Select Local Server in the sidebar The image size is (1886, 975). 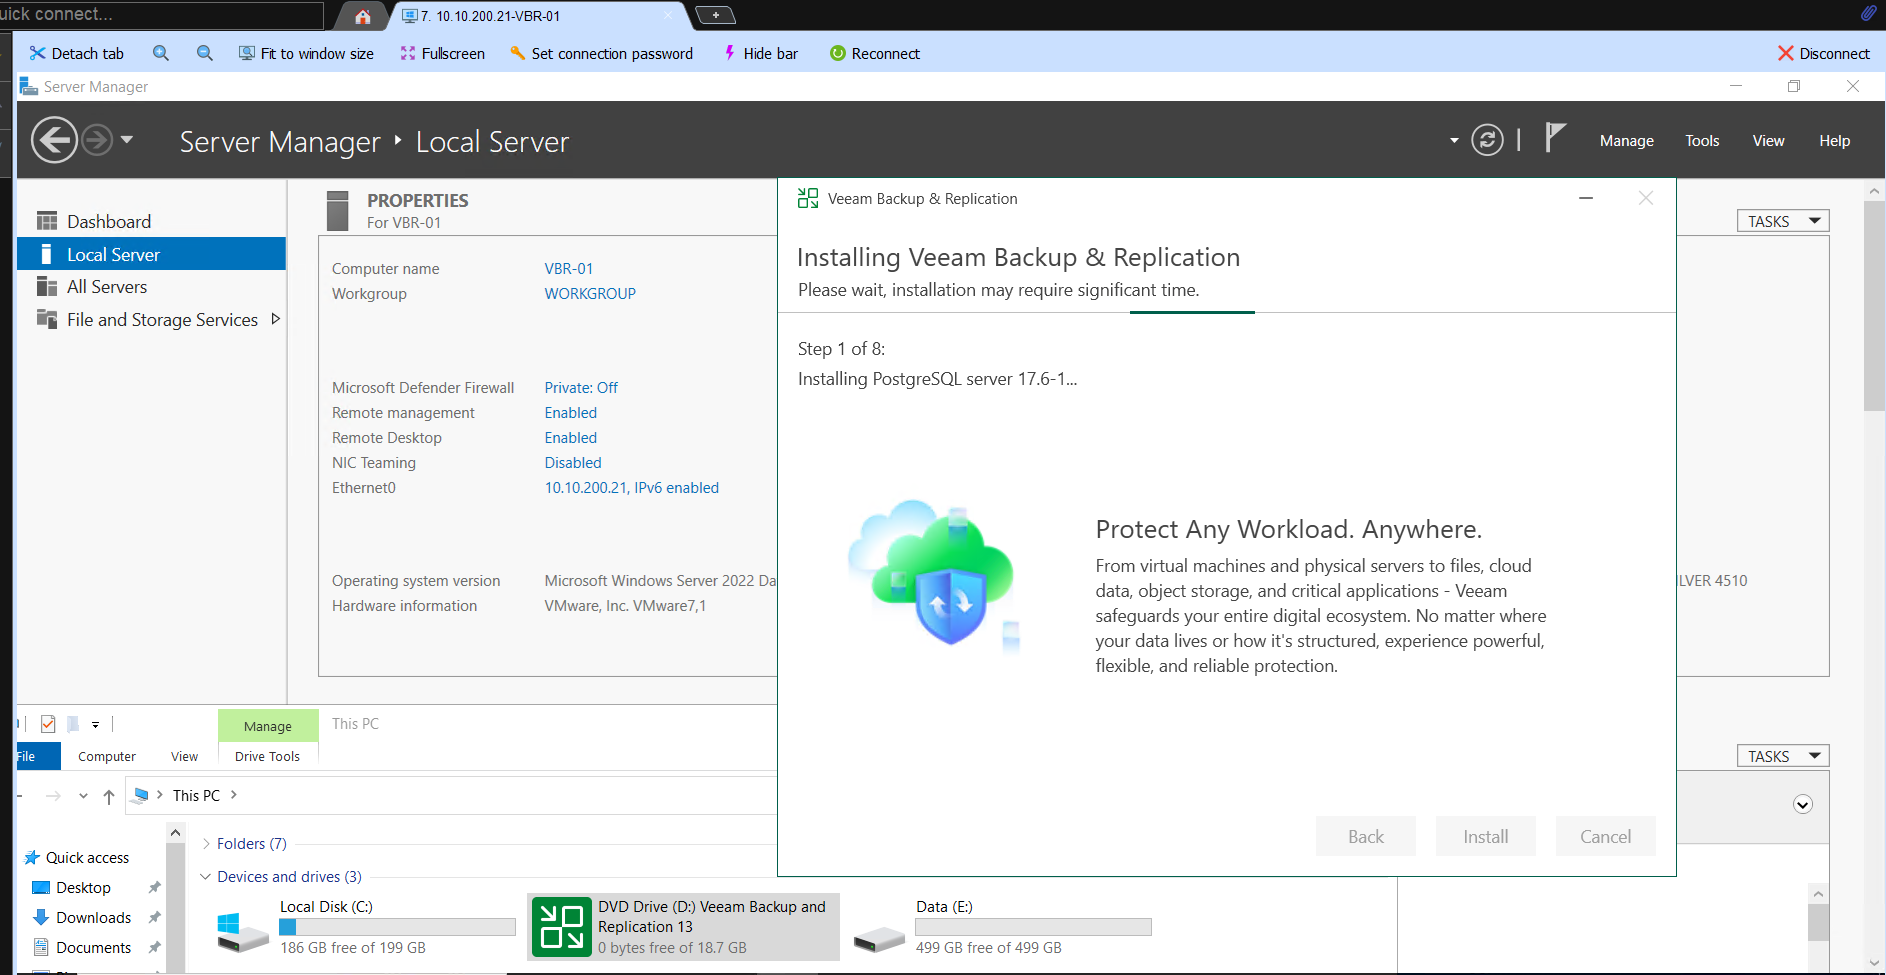[x=151, y=254]
